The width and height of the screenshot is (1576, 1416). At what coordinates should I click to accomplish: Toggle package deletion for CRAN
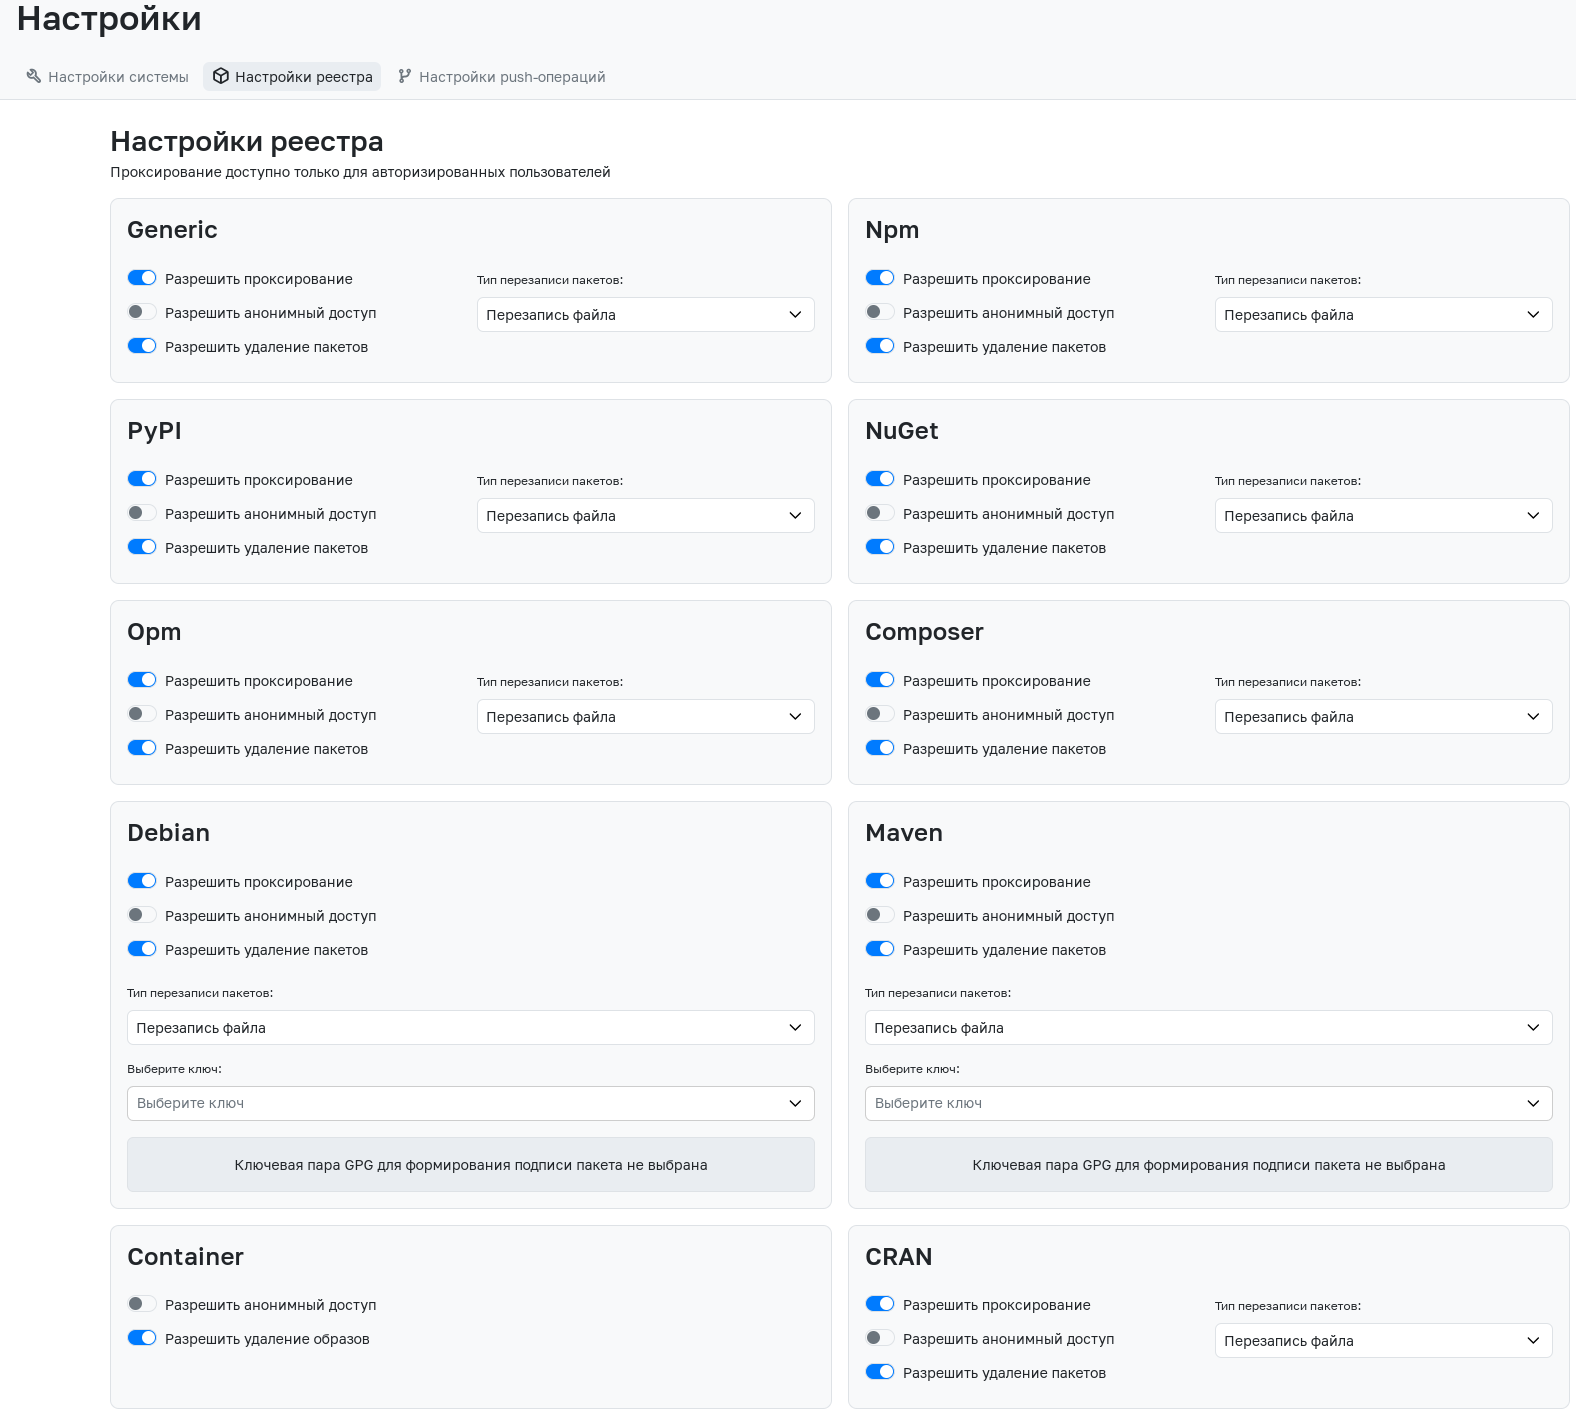[880, 1372]
